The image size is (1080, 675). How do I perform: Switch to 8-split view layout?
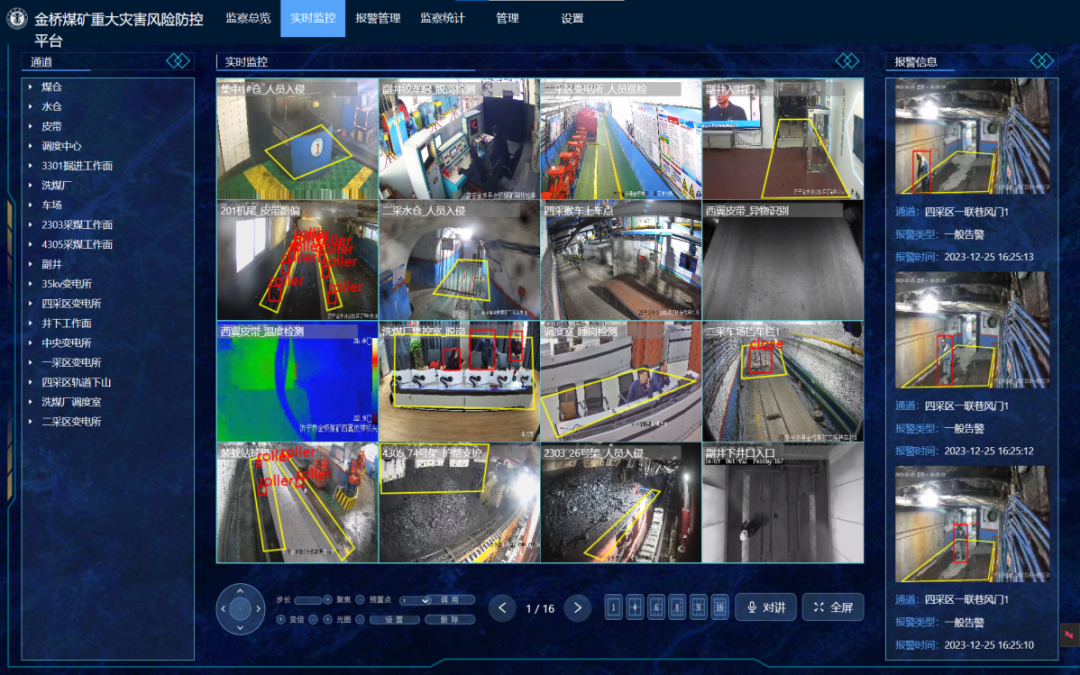(x=677, y=608)
